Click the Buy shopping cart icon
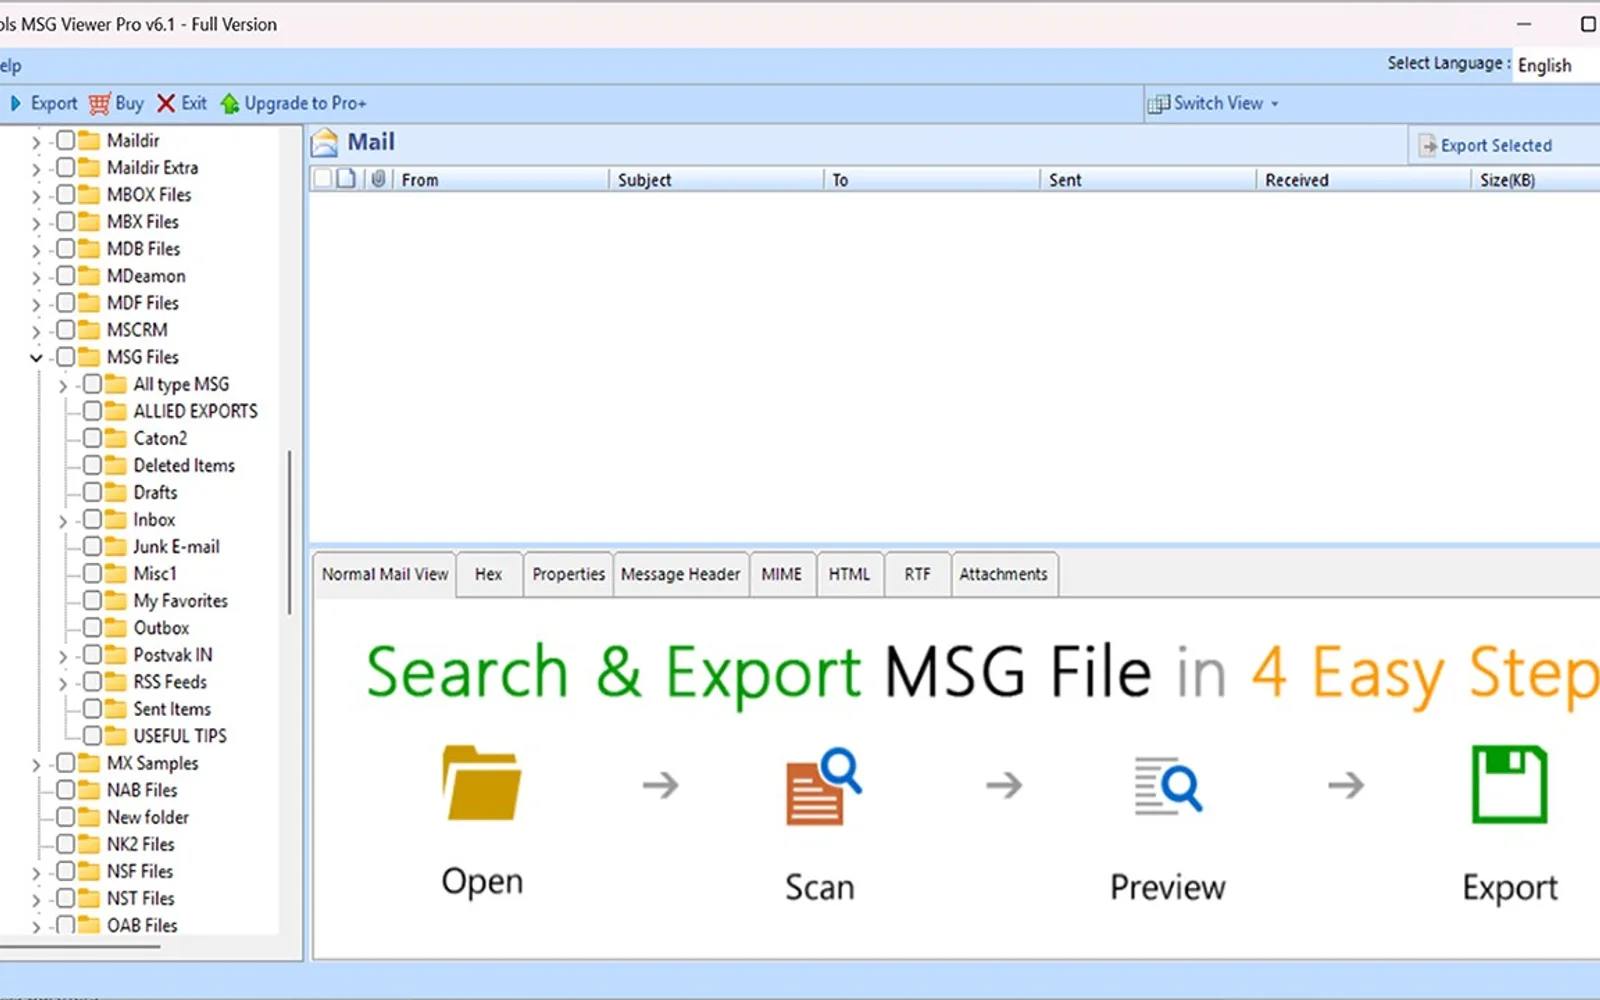This screenshot has height=1000, width=1600. tap(99, 104)
